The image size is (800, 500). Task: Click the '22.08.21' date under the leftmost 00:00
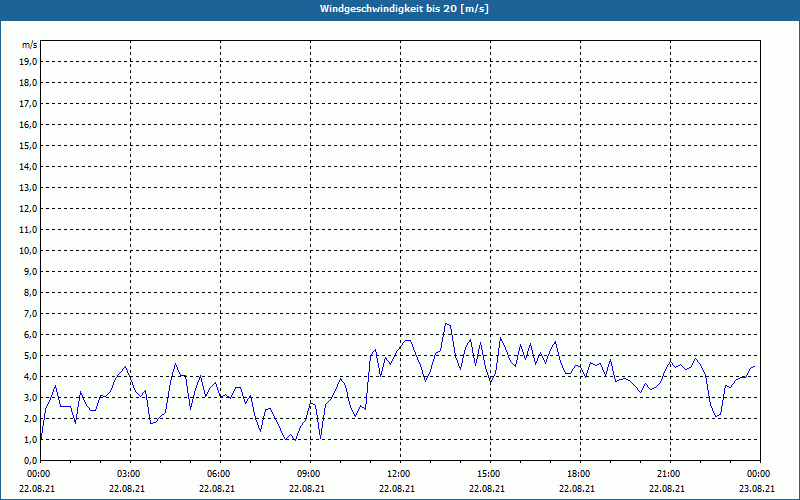point(37,489)
